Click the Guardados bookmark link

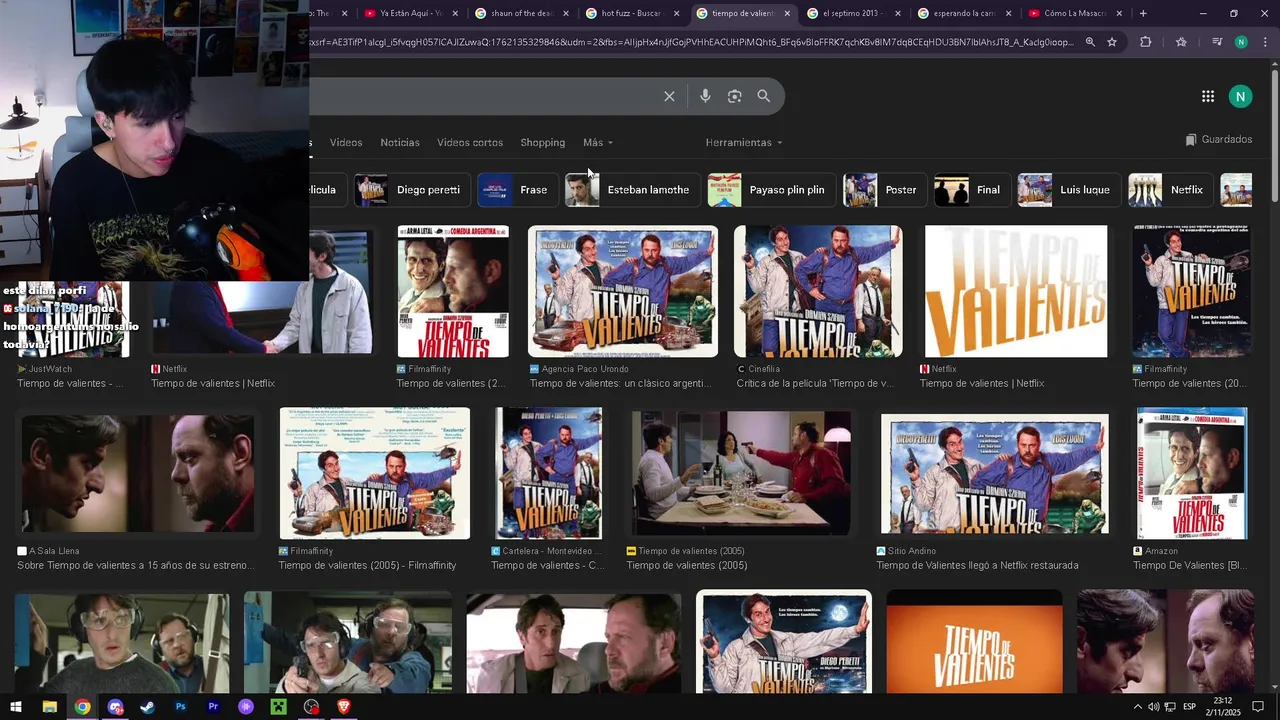coord(1218,140)
